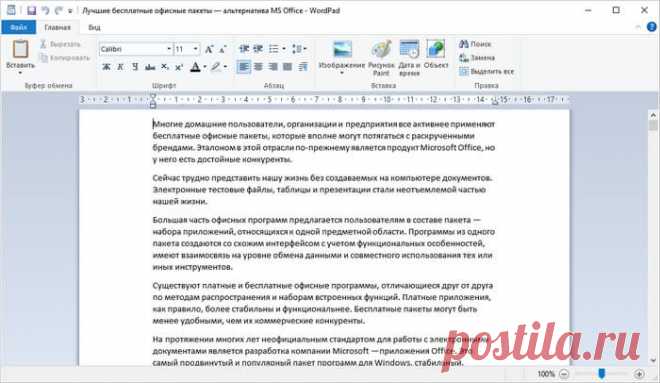660x383 pixels.
Task: Click the Вырезать cut button
Action: [60, 44]
